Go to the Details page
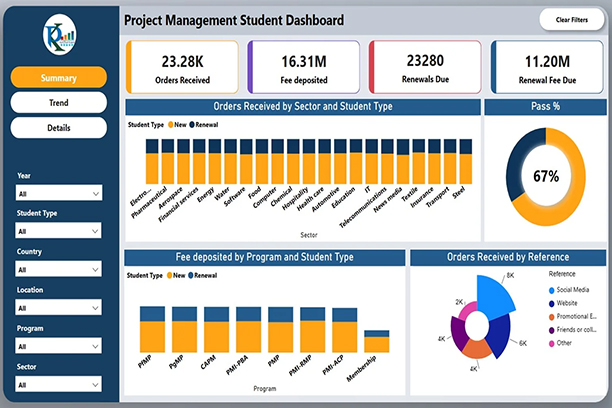This screenshot has width=612, height=408. 59,127
